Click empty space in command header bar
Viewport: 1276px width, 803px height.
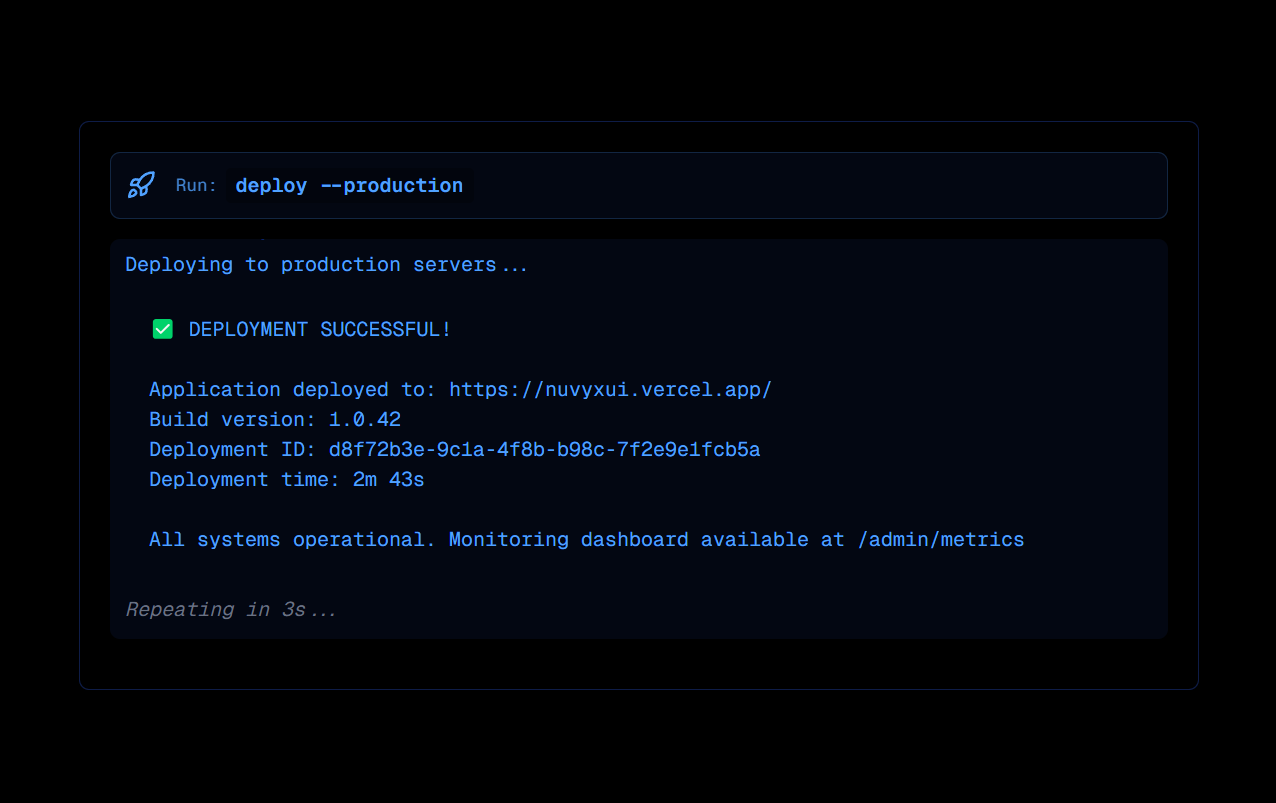pos(800,186)
